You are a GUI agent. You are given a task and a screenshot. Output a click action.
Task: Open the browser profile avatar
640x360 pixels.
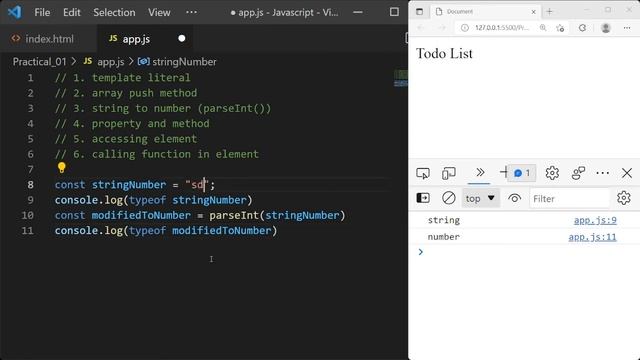(x=606, y=28)
